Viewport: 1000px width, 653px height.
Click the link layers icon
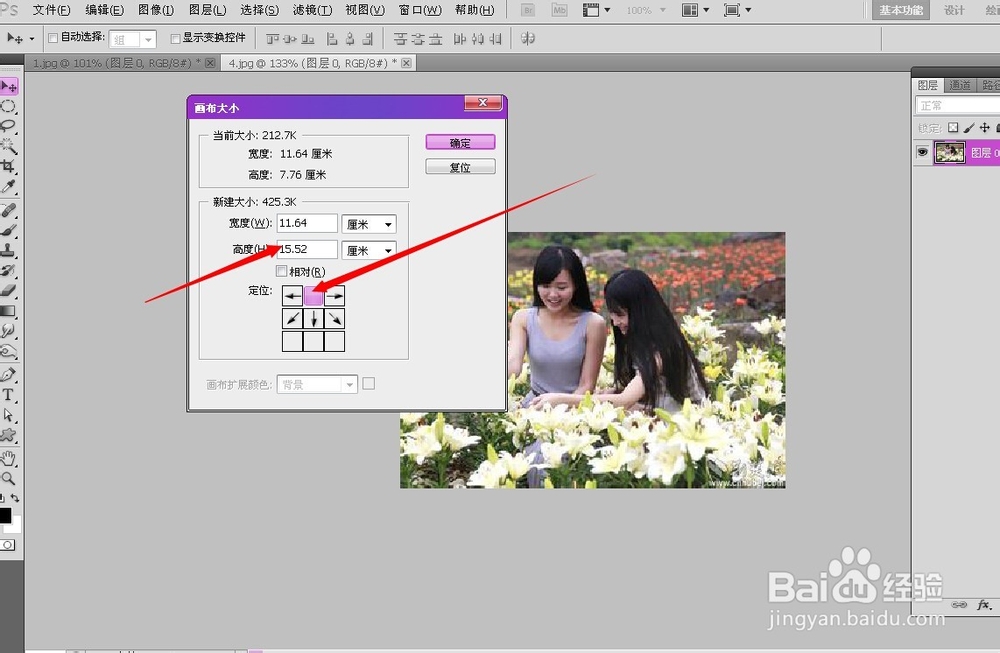tap(959, 605)
